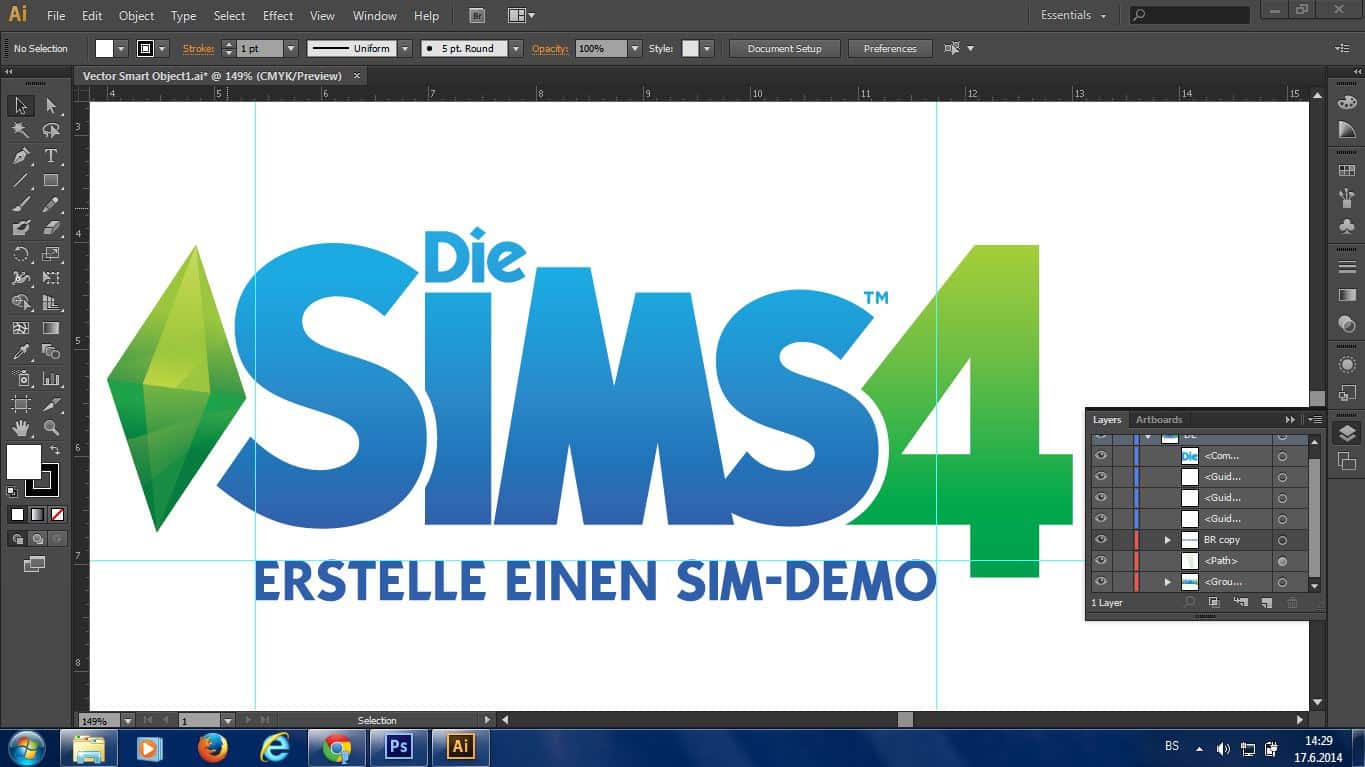Open the Opacity percentage dropdown
1365x767 pixels.
pos(634,48)
